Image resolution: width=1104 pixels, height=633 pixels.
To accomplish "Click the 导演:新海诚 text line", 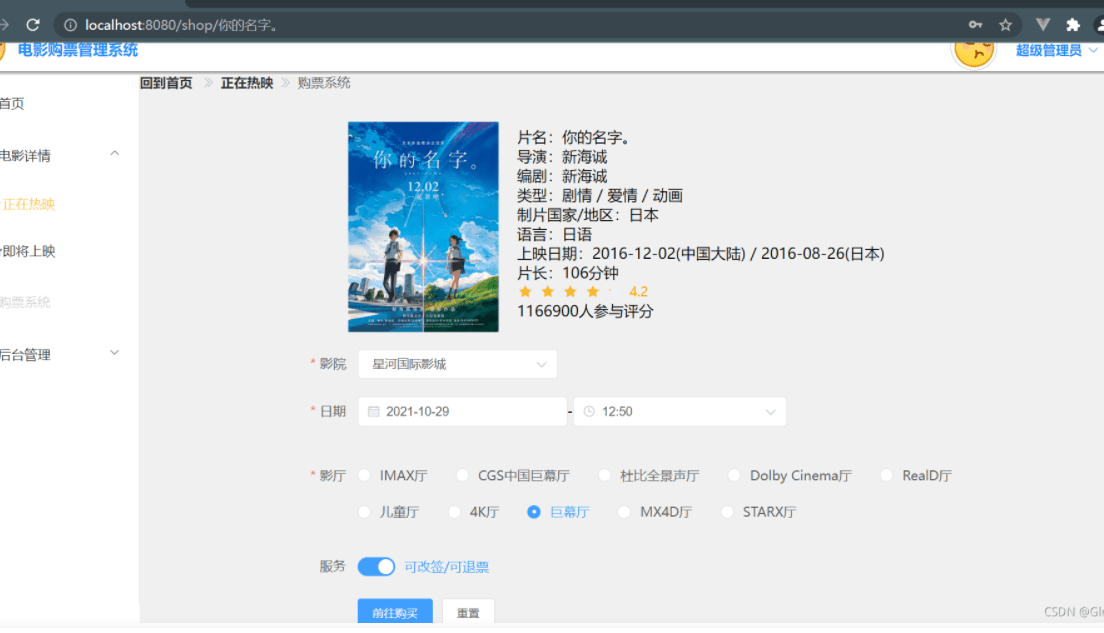I will [563, 157].
